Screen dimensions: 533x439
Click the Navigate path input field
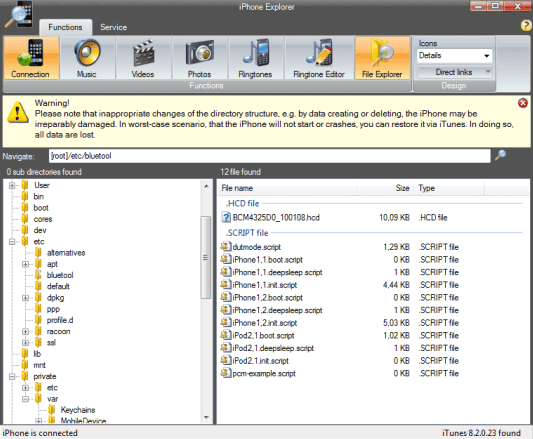pos(270,156)
